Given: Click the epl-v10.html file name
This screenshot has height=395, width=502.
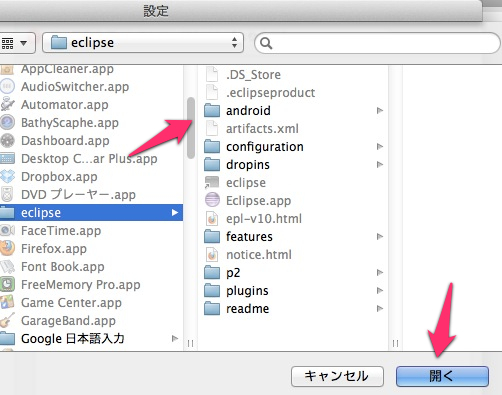Looking at the screenshot, I should pyautogui.click(x=264, y=219).
